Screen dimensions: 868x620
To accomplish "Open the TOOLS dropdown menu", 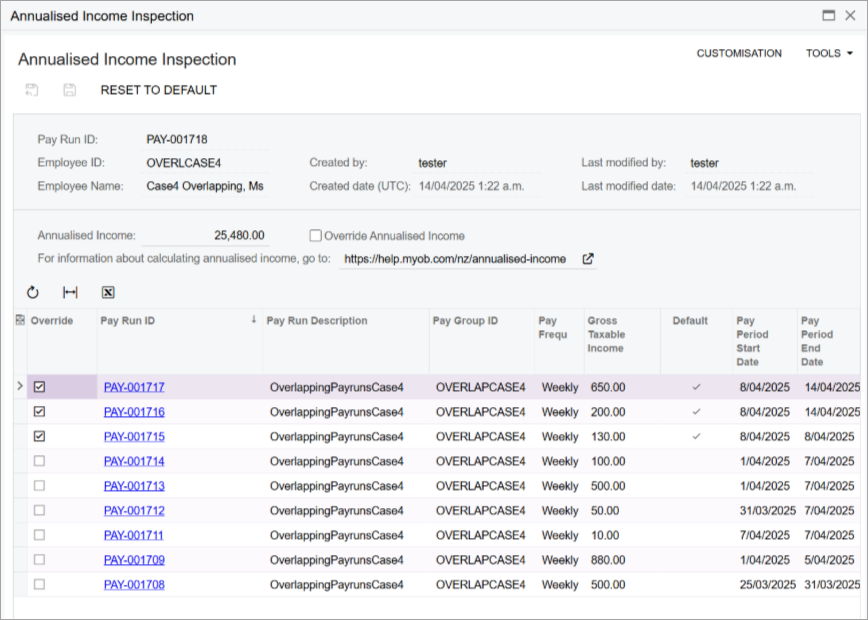I will point(828,53).
